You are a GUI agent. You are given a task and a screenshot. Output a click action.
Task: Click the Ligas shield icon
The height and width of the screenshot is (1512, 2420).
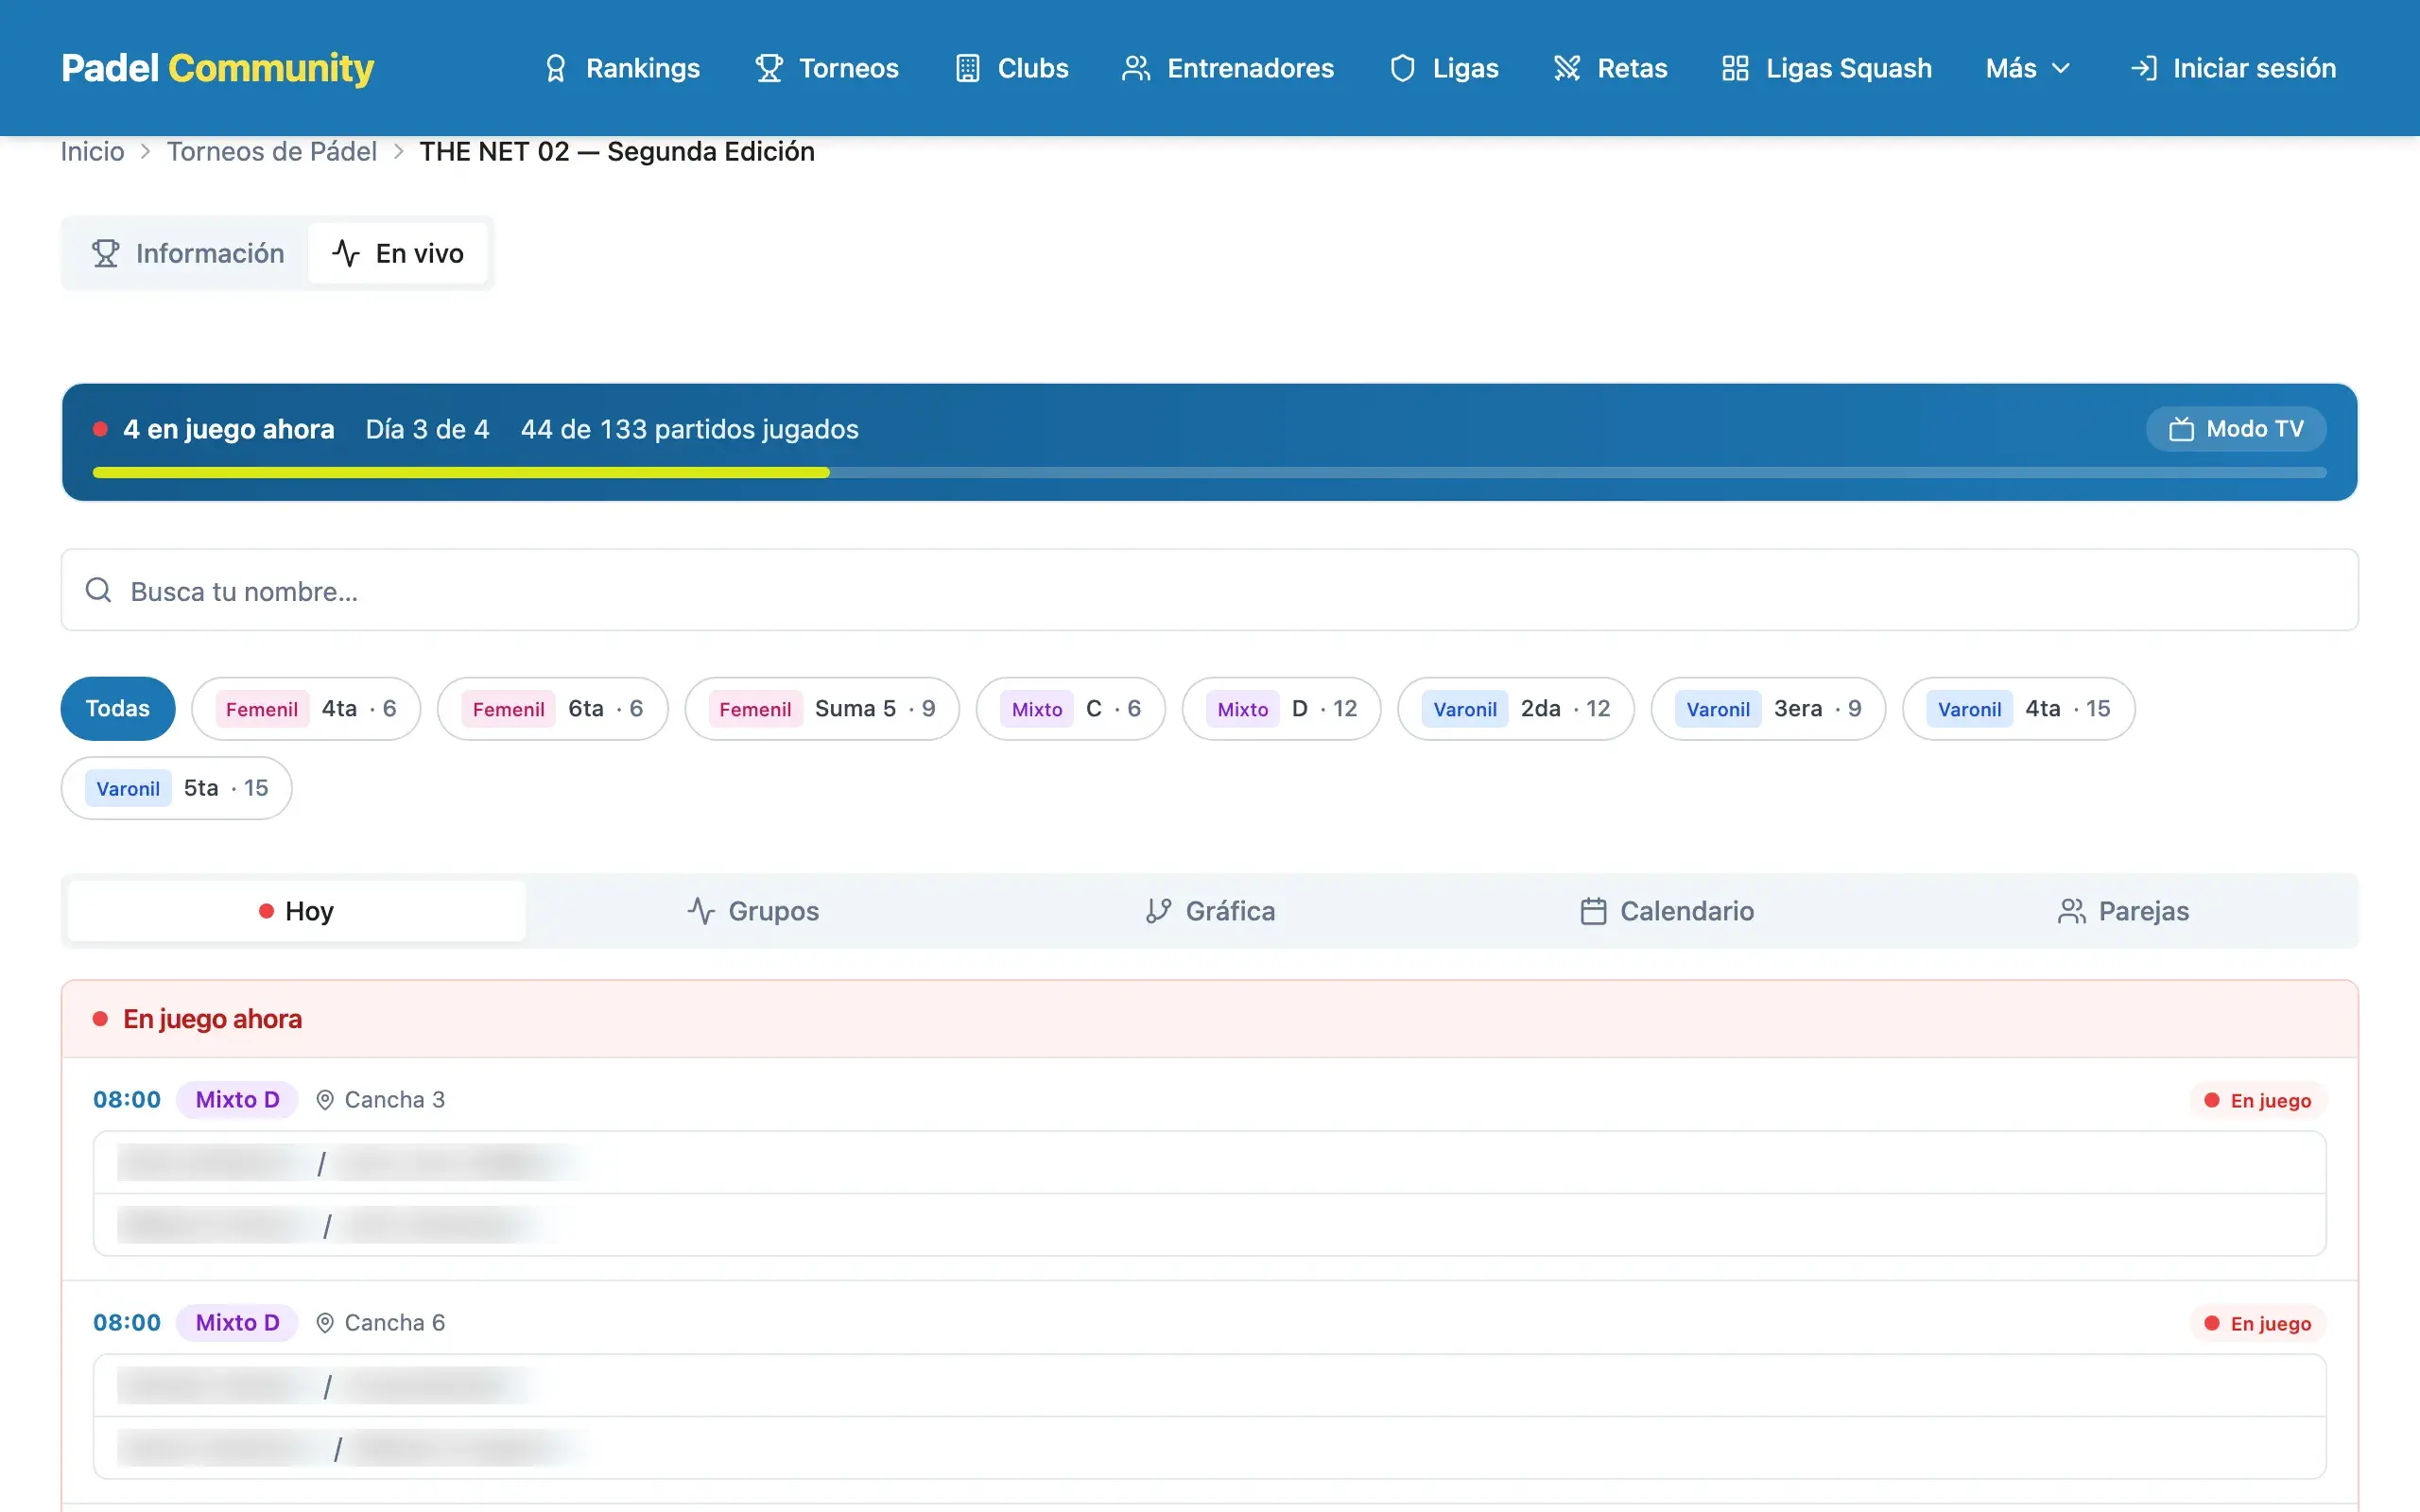point(1402,68)
